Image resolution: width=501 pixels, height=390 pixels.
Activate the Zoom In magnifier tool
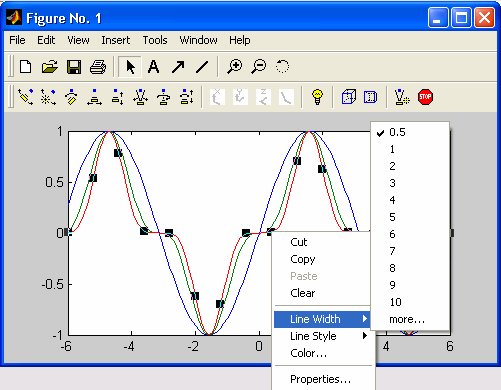235,66
